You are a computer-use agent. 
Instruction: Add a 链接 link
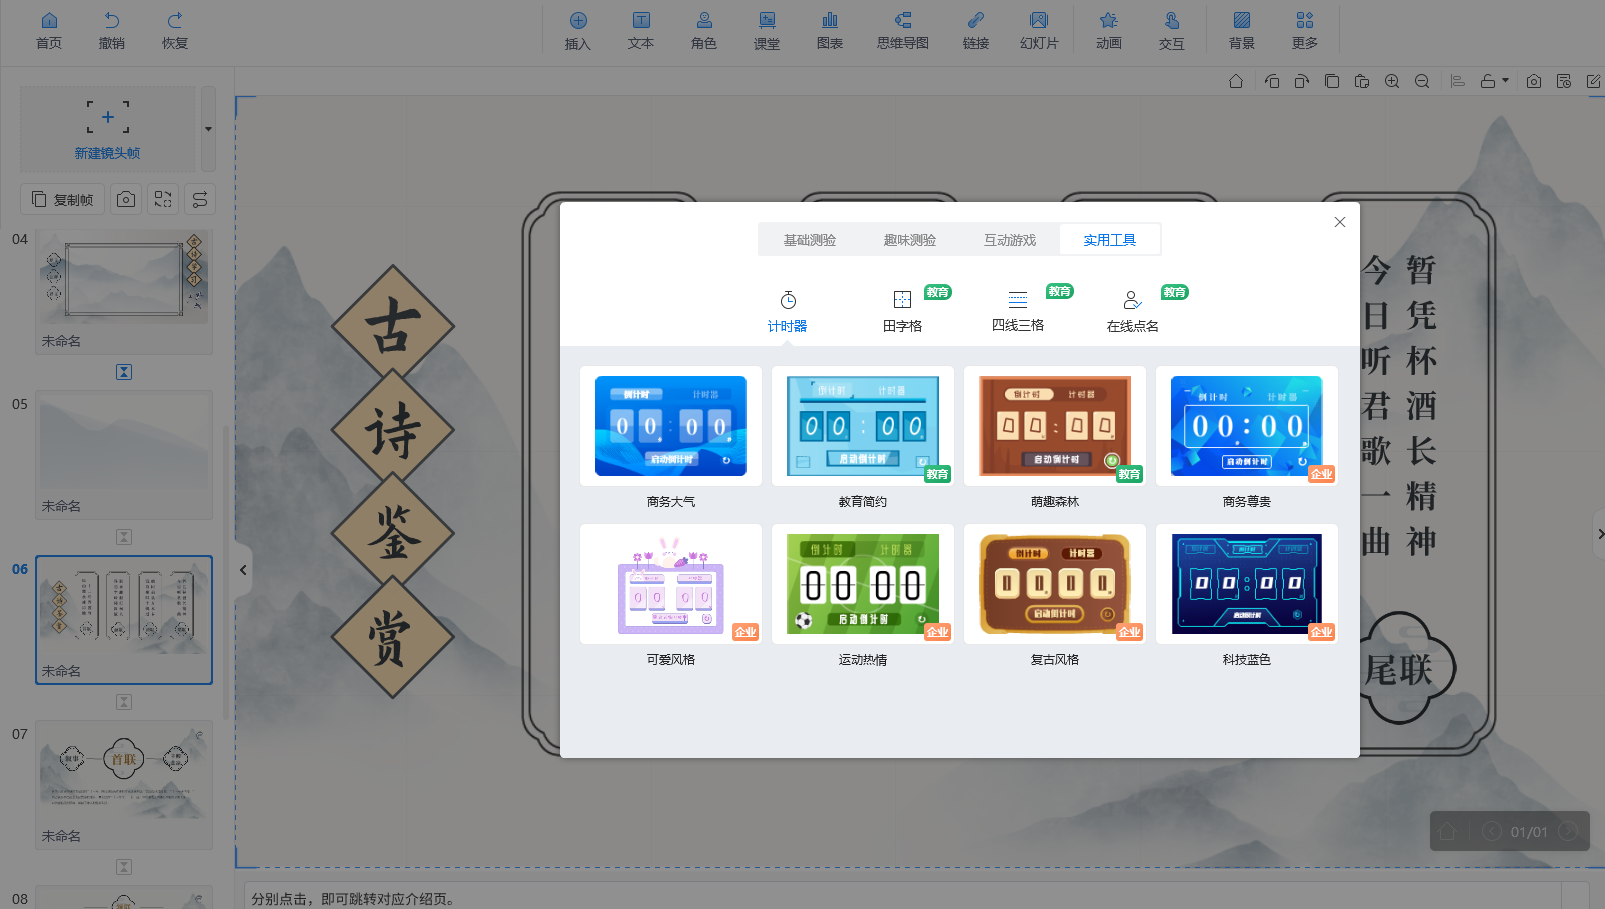pyautogui.click(x=976, y=31)
